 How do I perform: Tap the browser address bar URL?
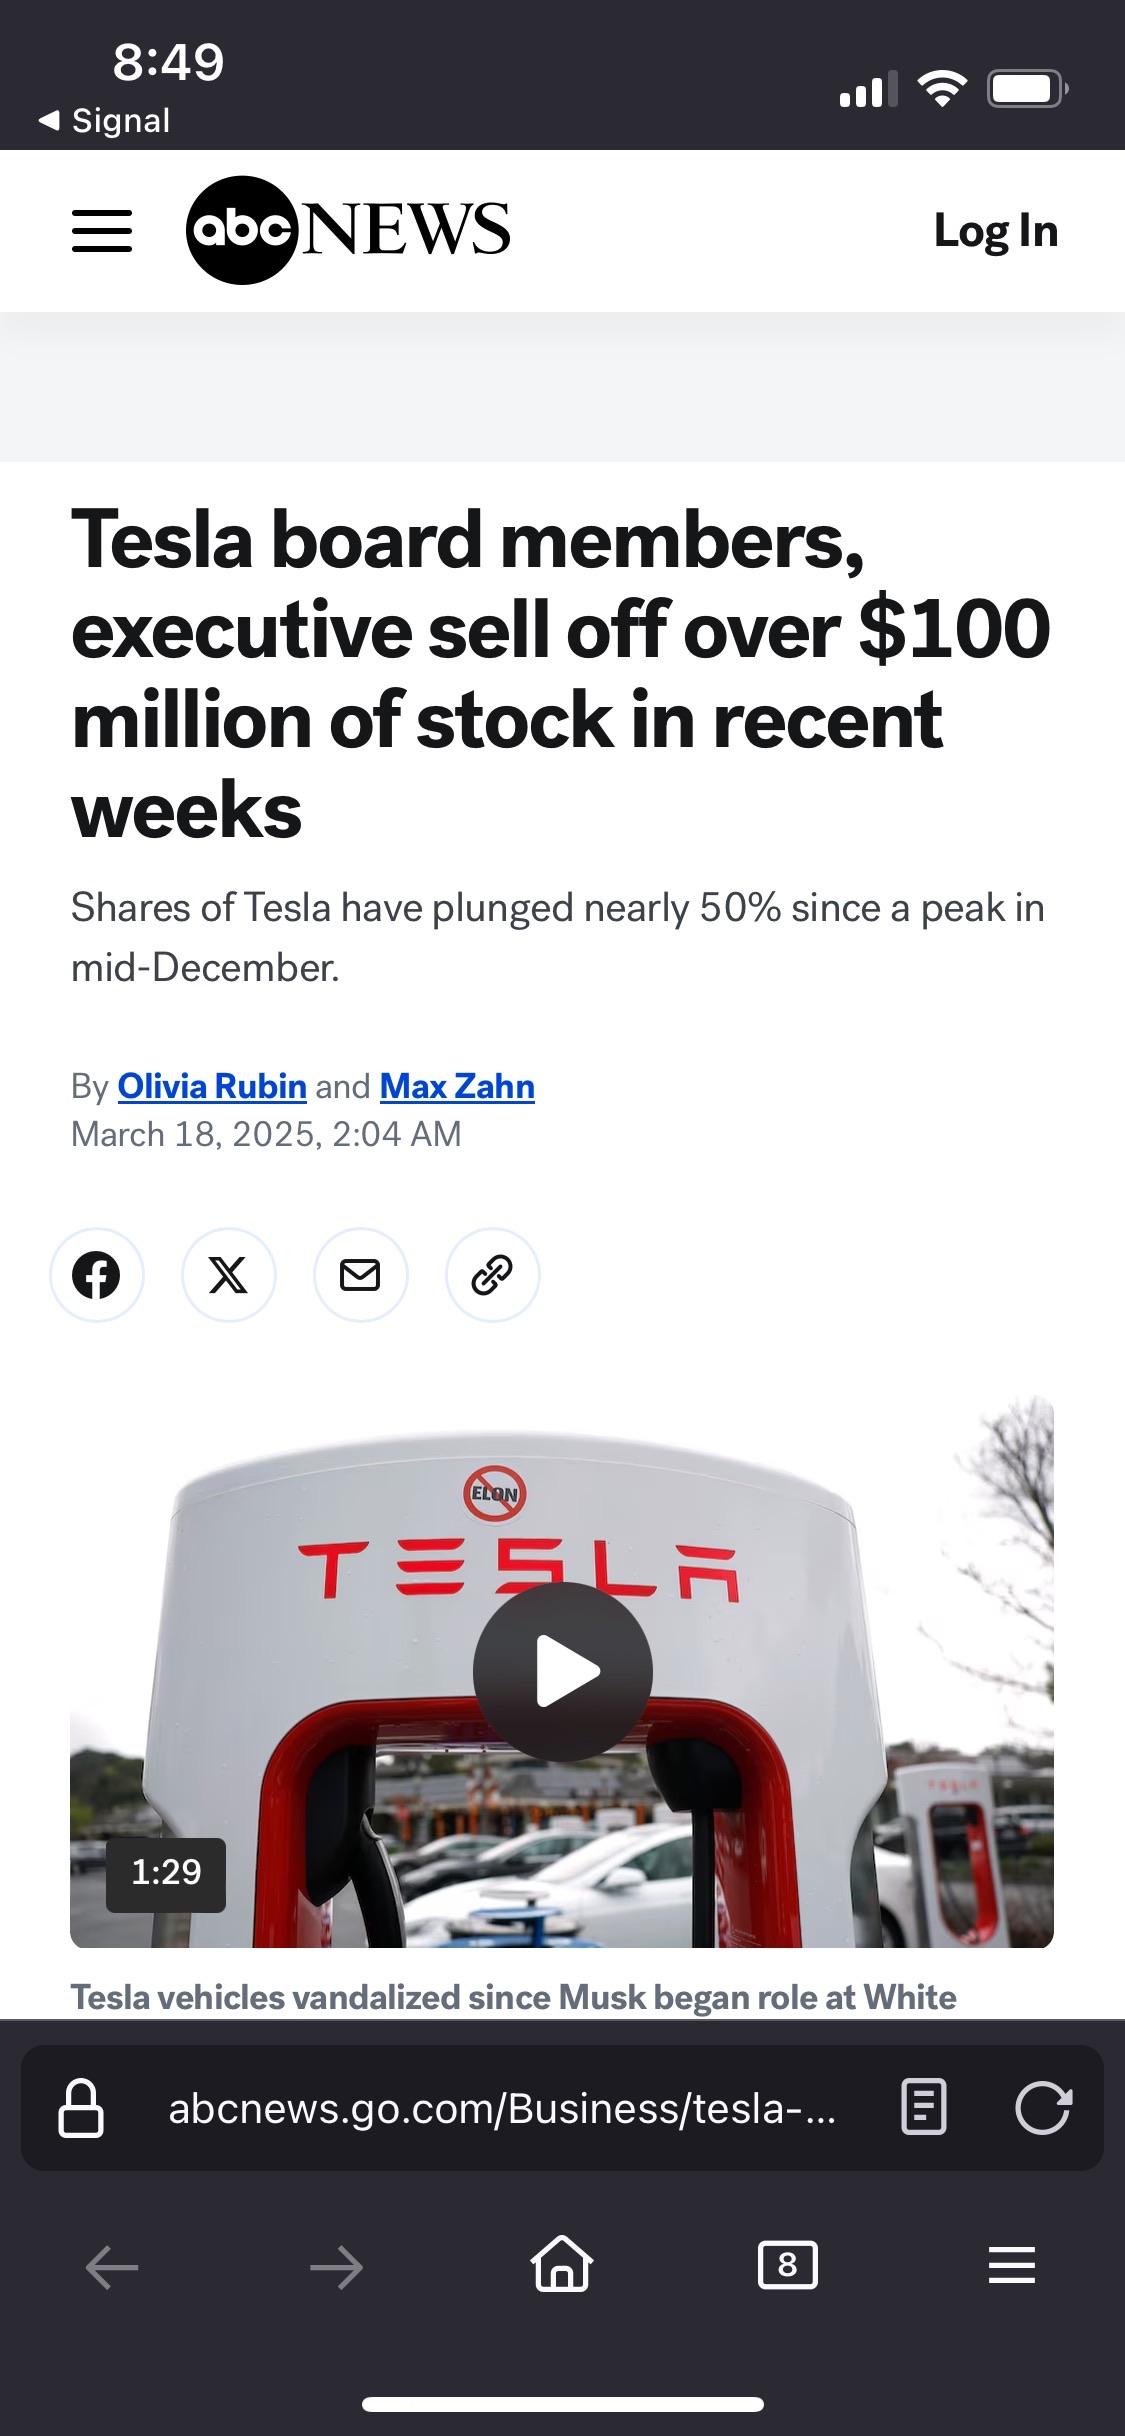502,2108
